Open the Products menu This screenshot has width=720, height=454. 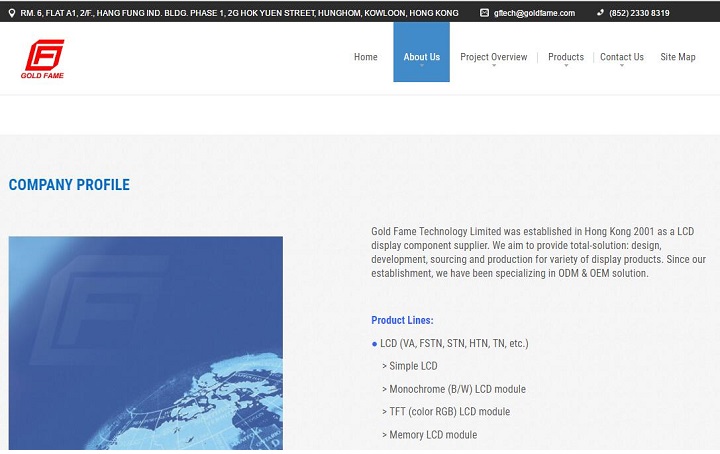pyautogui.click(x=566, y=57)
